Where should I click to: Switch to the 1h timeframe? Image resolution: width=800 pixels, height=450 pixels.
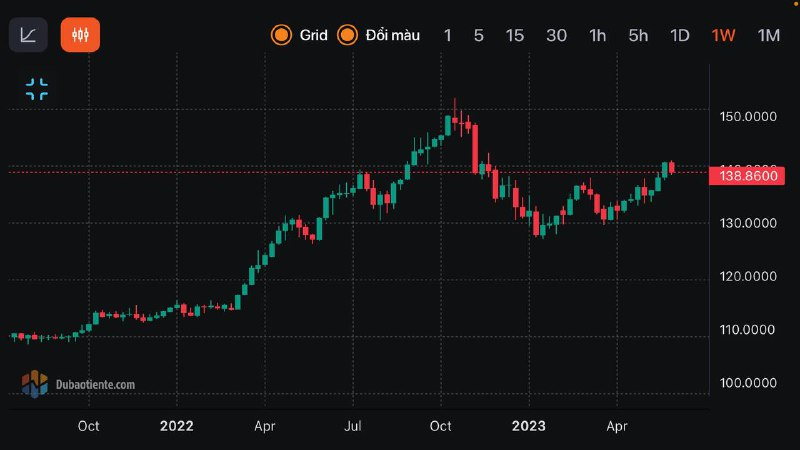(597, 36)
